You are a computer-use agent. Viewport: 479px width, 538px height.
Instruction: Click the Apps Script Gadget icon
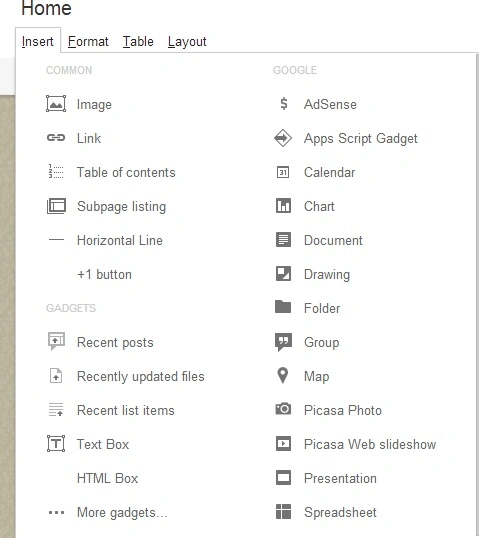point(283,138)
